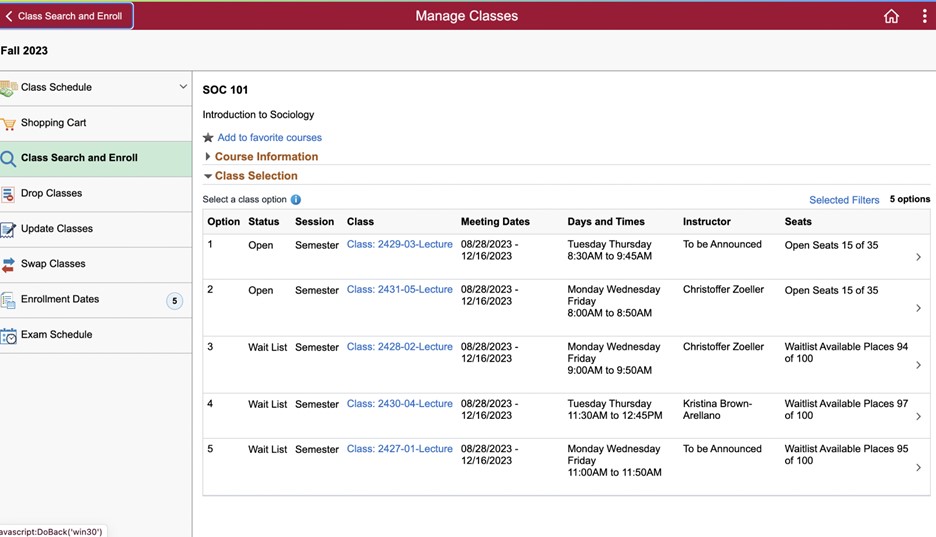This screenshot has width=936, height=537.
Task: Click the Drop Classes icon
Action: click(x=9, y=194)
